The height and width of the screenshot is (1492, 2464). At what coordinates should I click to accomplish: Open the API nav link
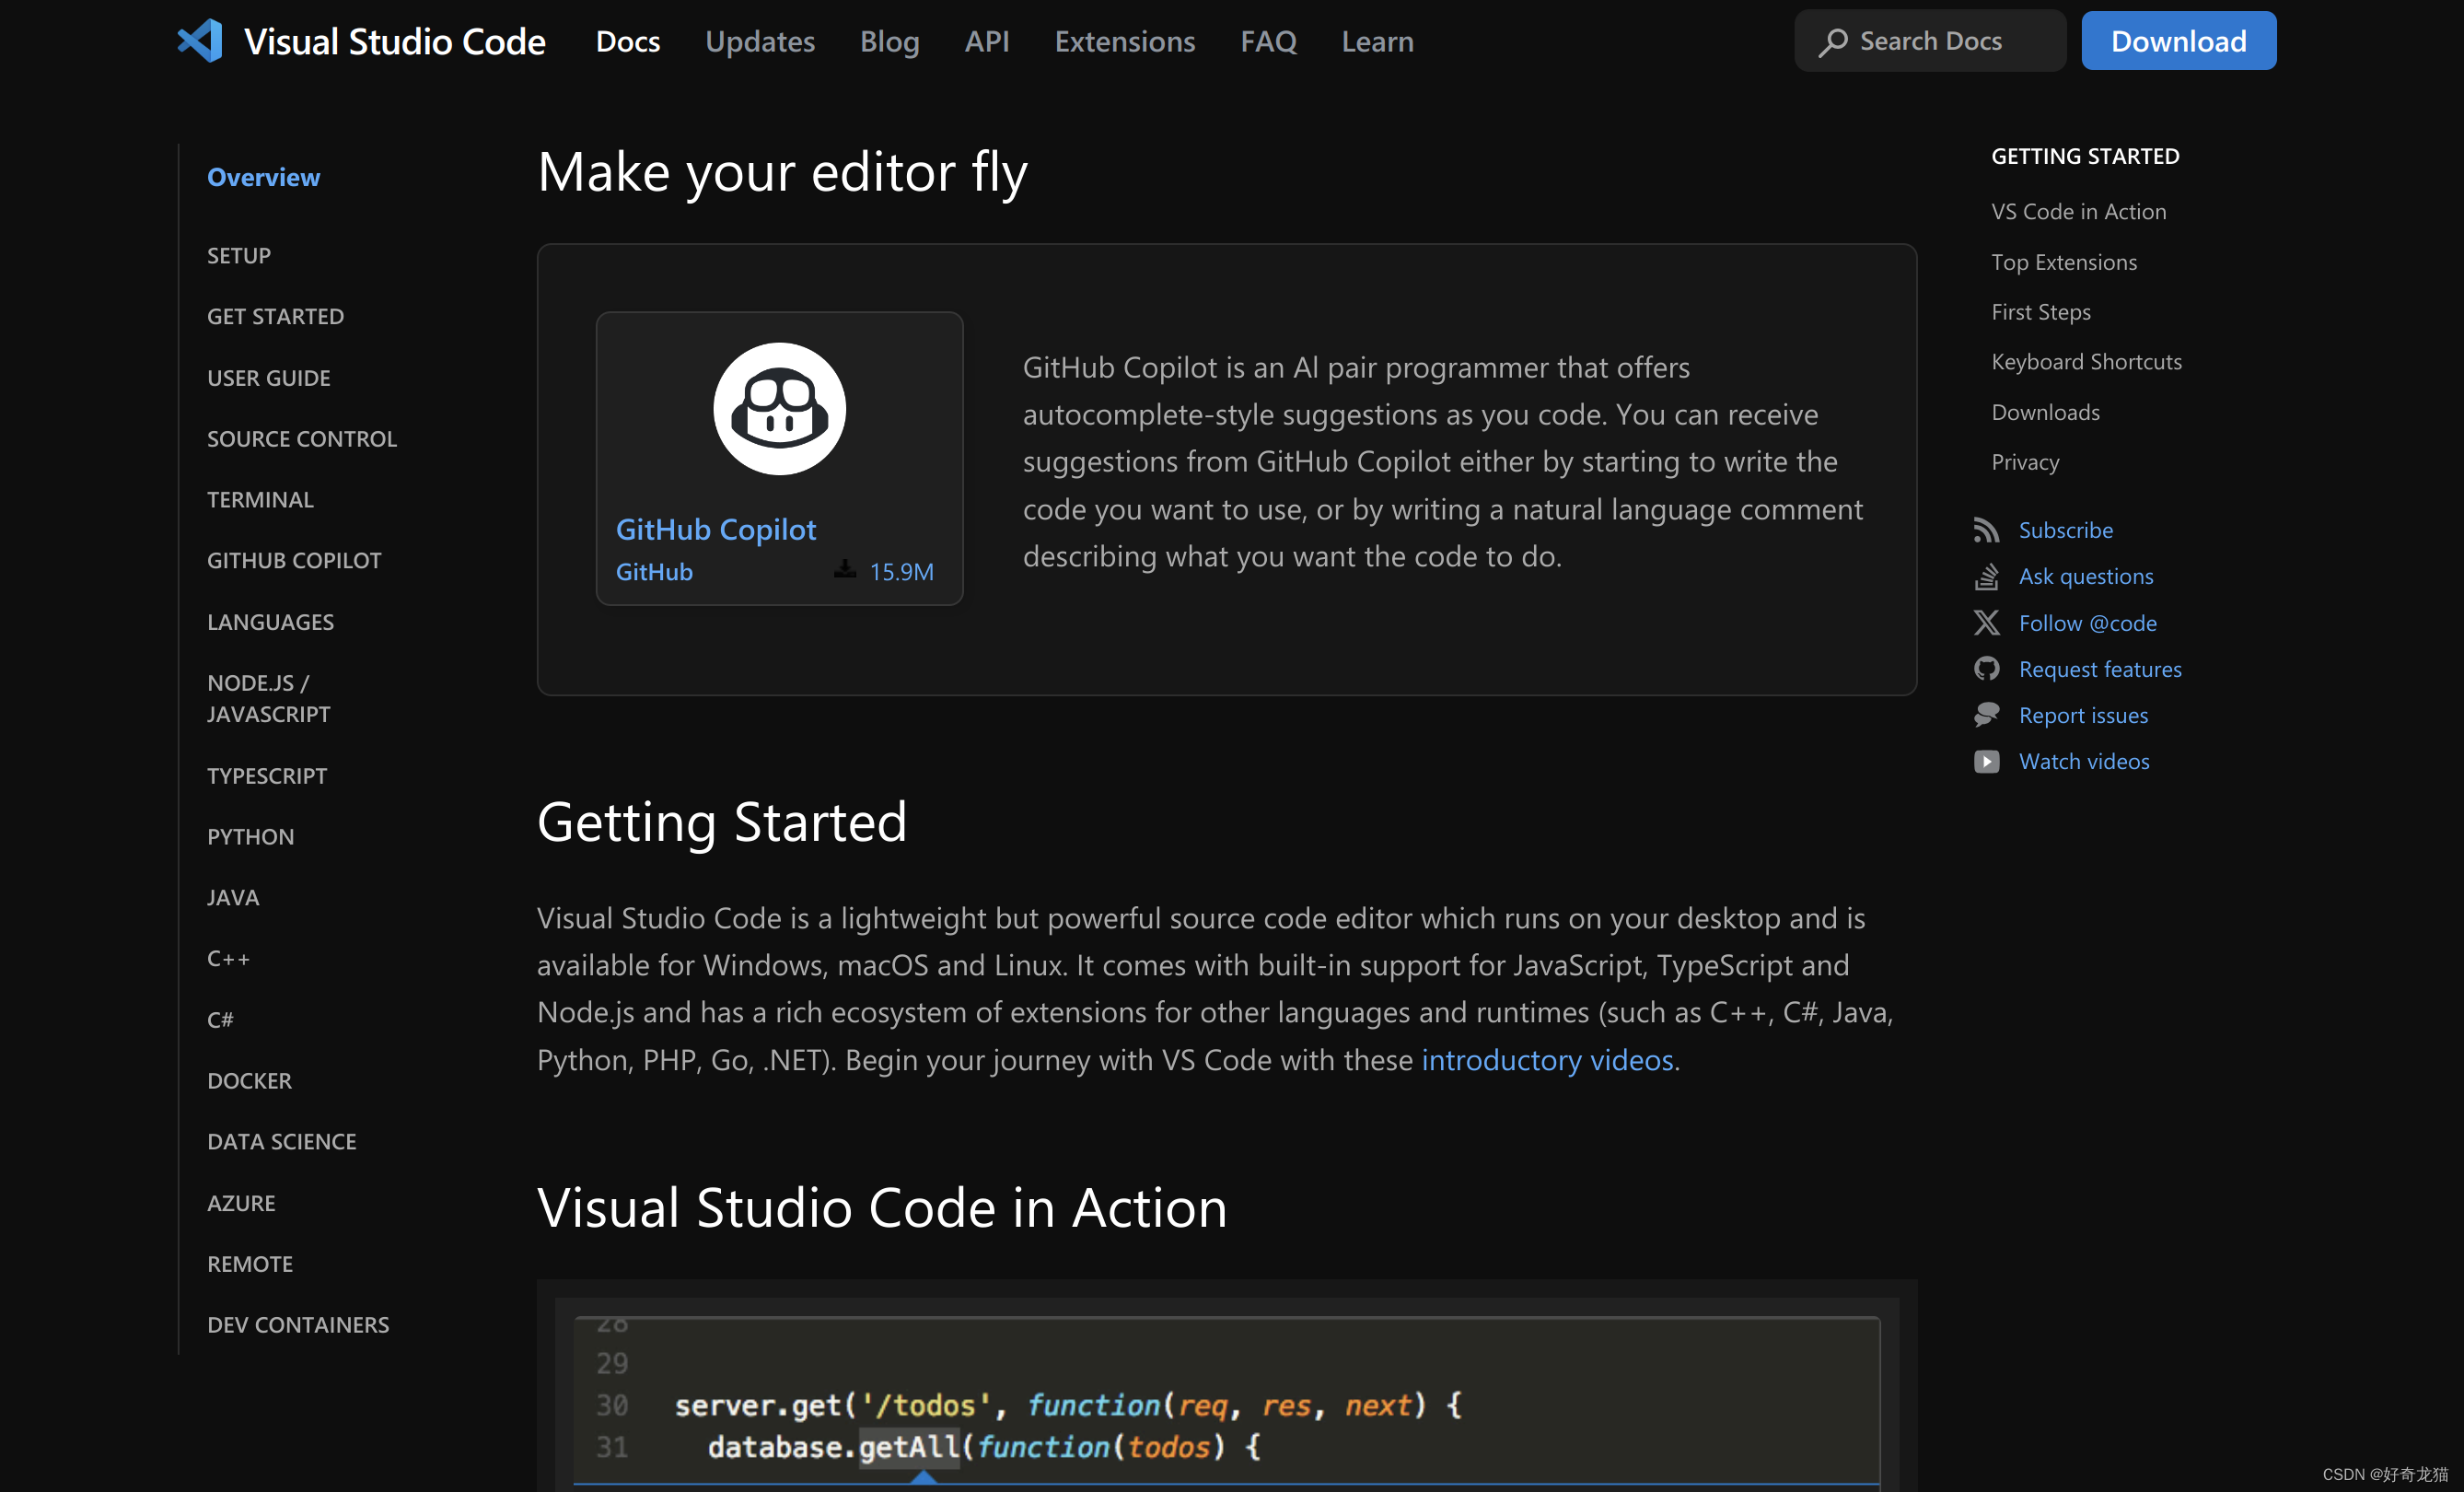coord(986,41)
